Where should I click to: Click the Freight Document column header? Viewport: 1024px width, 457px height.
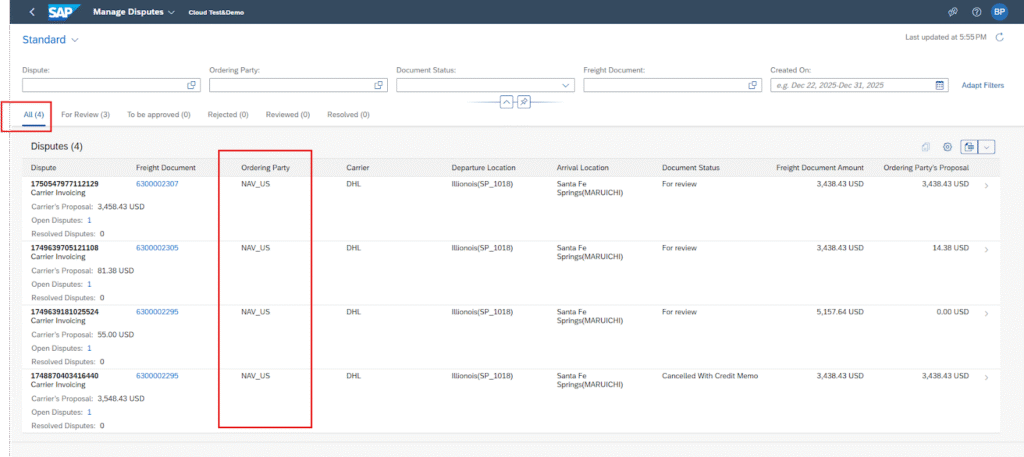166,168
